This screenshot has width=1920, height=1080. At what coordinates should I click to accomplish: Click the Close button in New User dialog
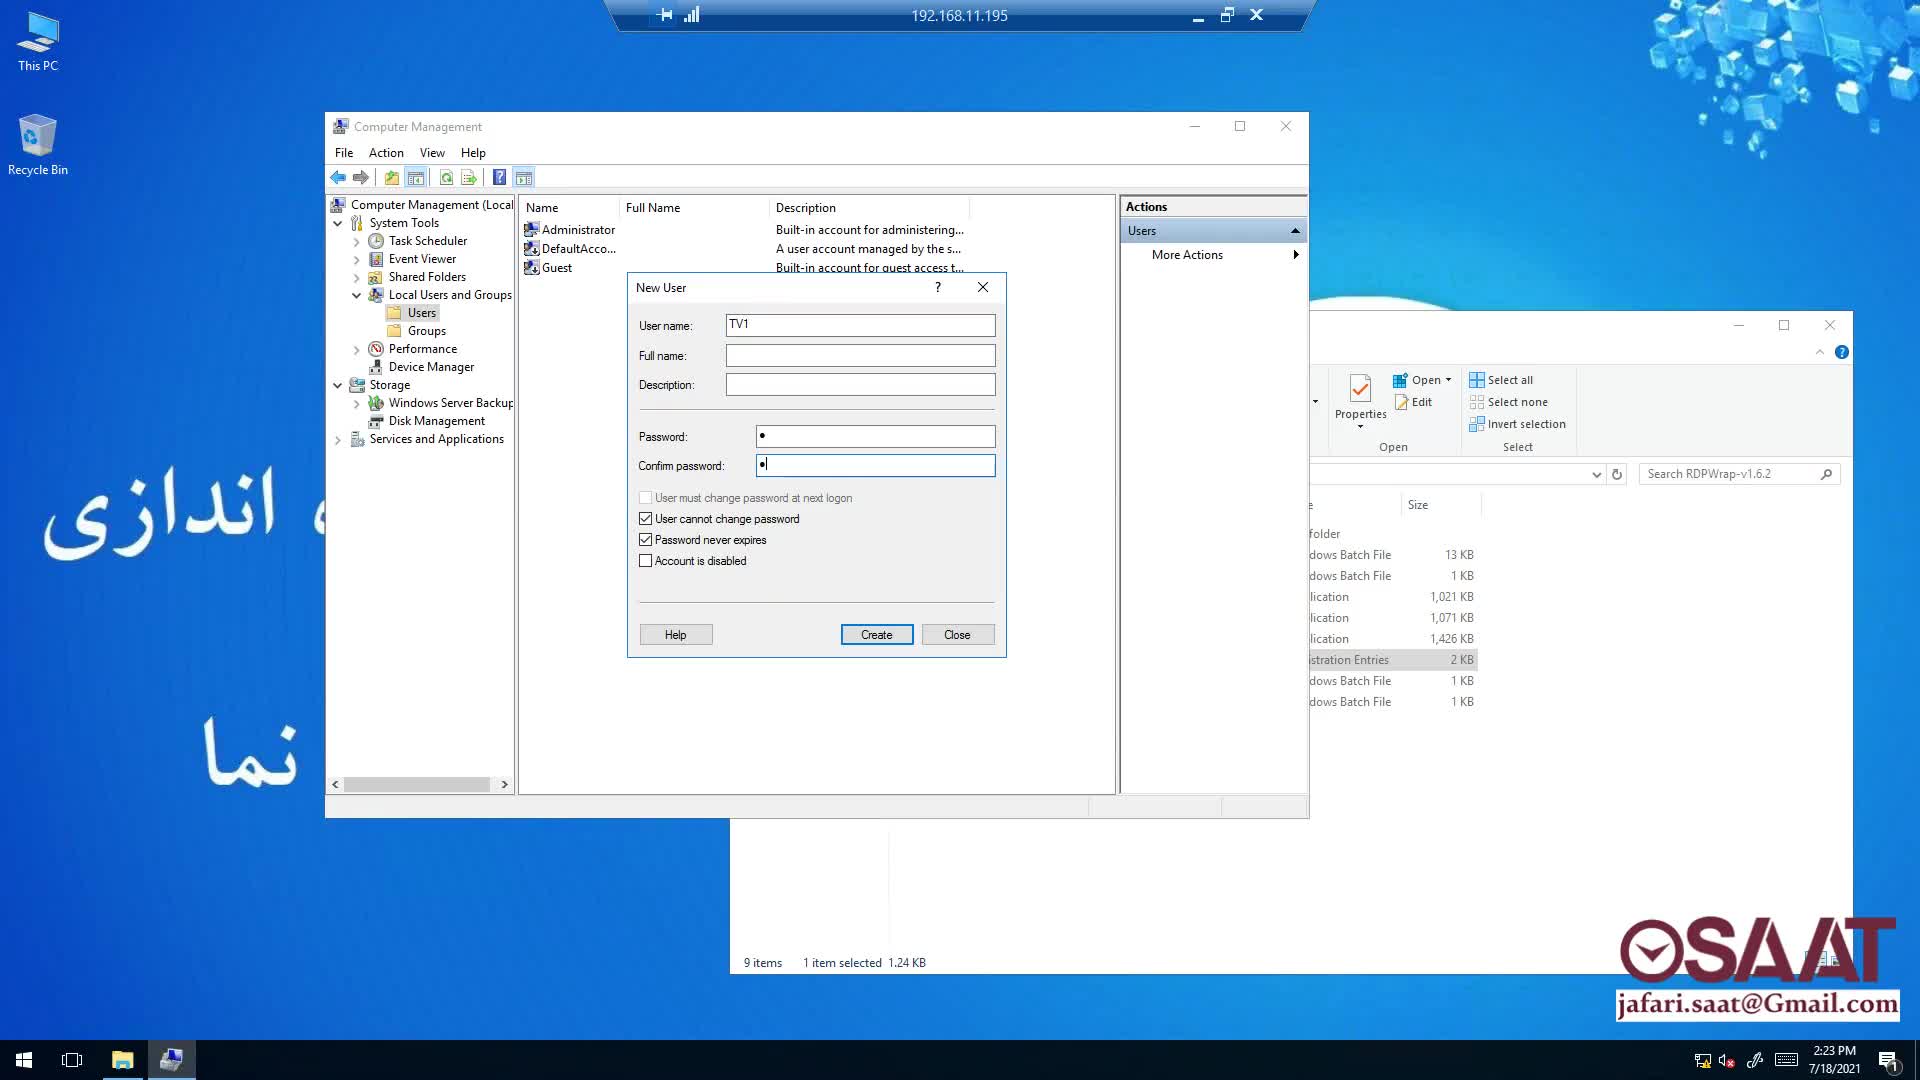[957, 635]
